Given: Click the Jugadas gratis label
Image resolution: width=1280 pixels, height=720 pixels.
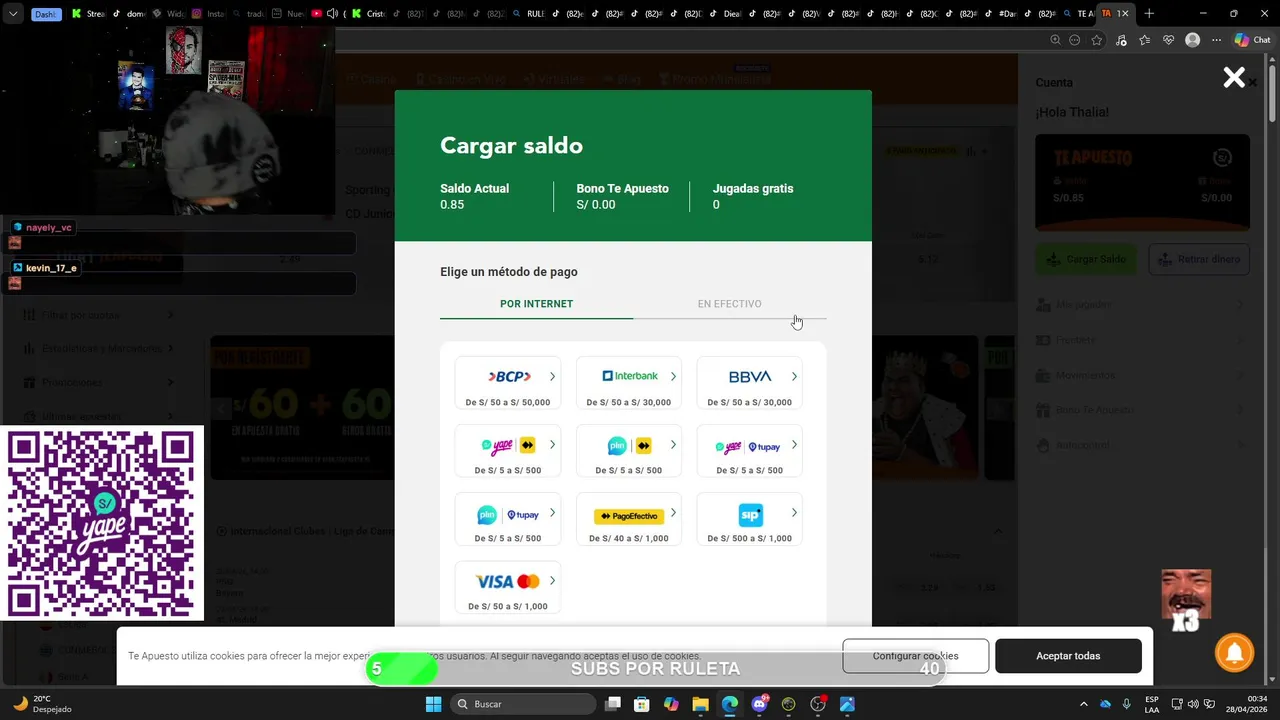Looking at the screenshot, I should pos(753,188).
